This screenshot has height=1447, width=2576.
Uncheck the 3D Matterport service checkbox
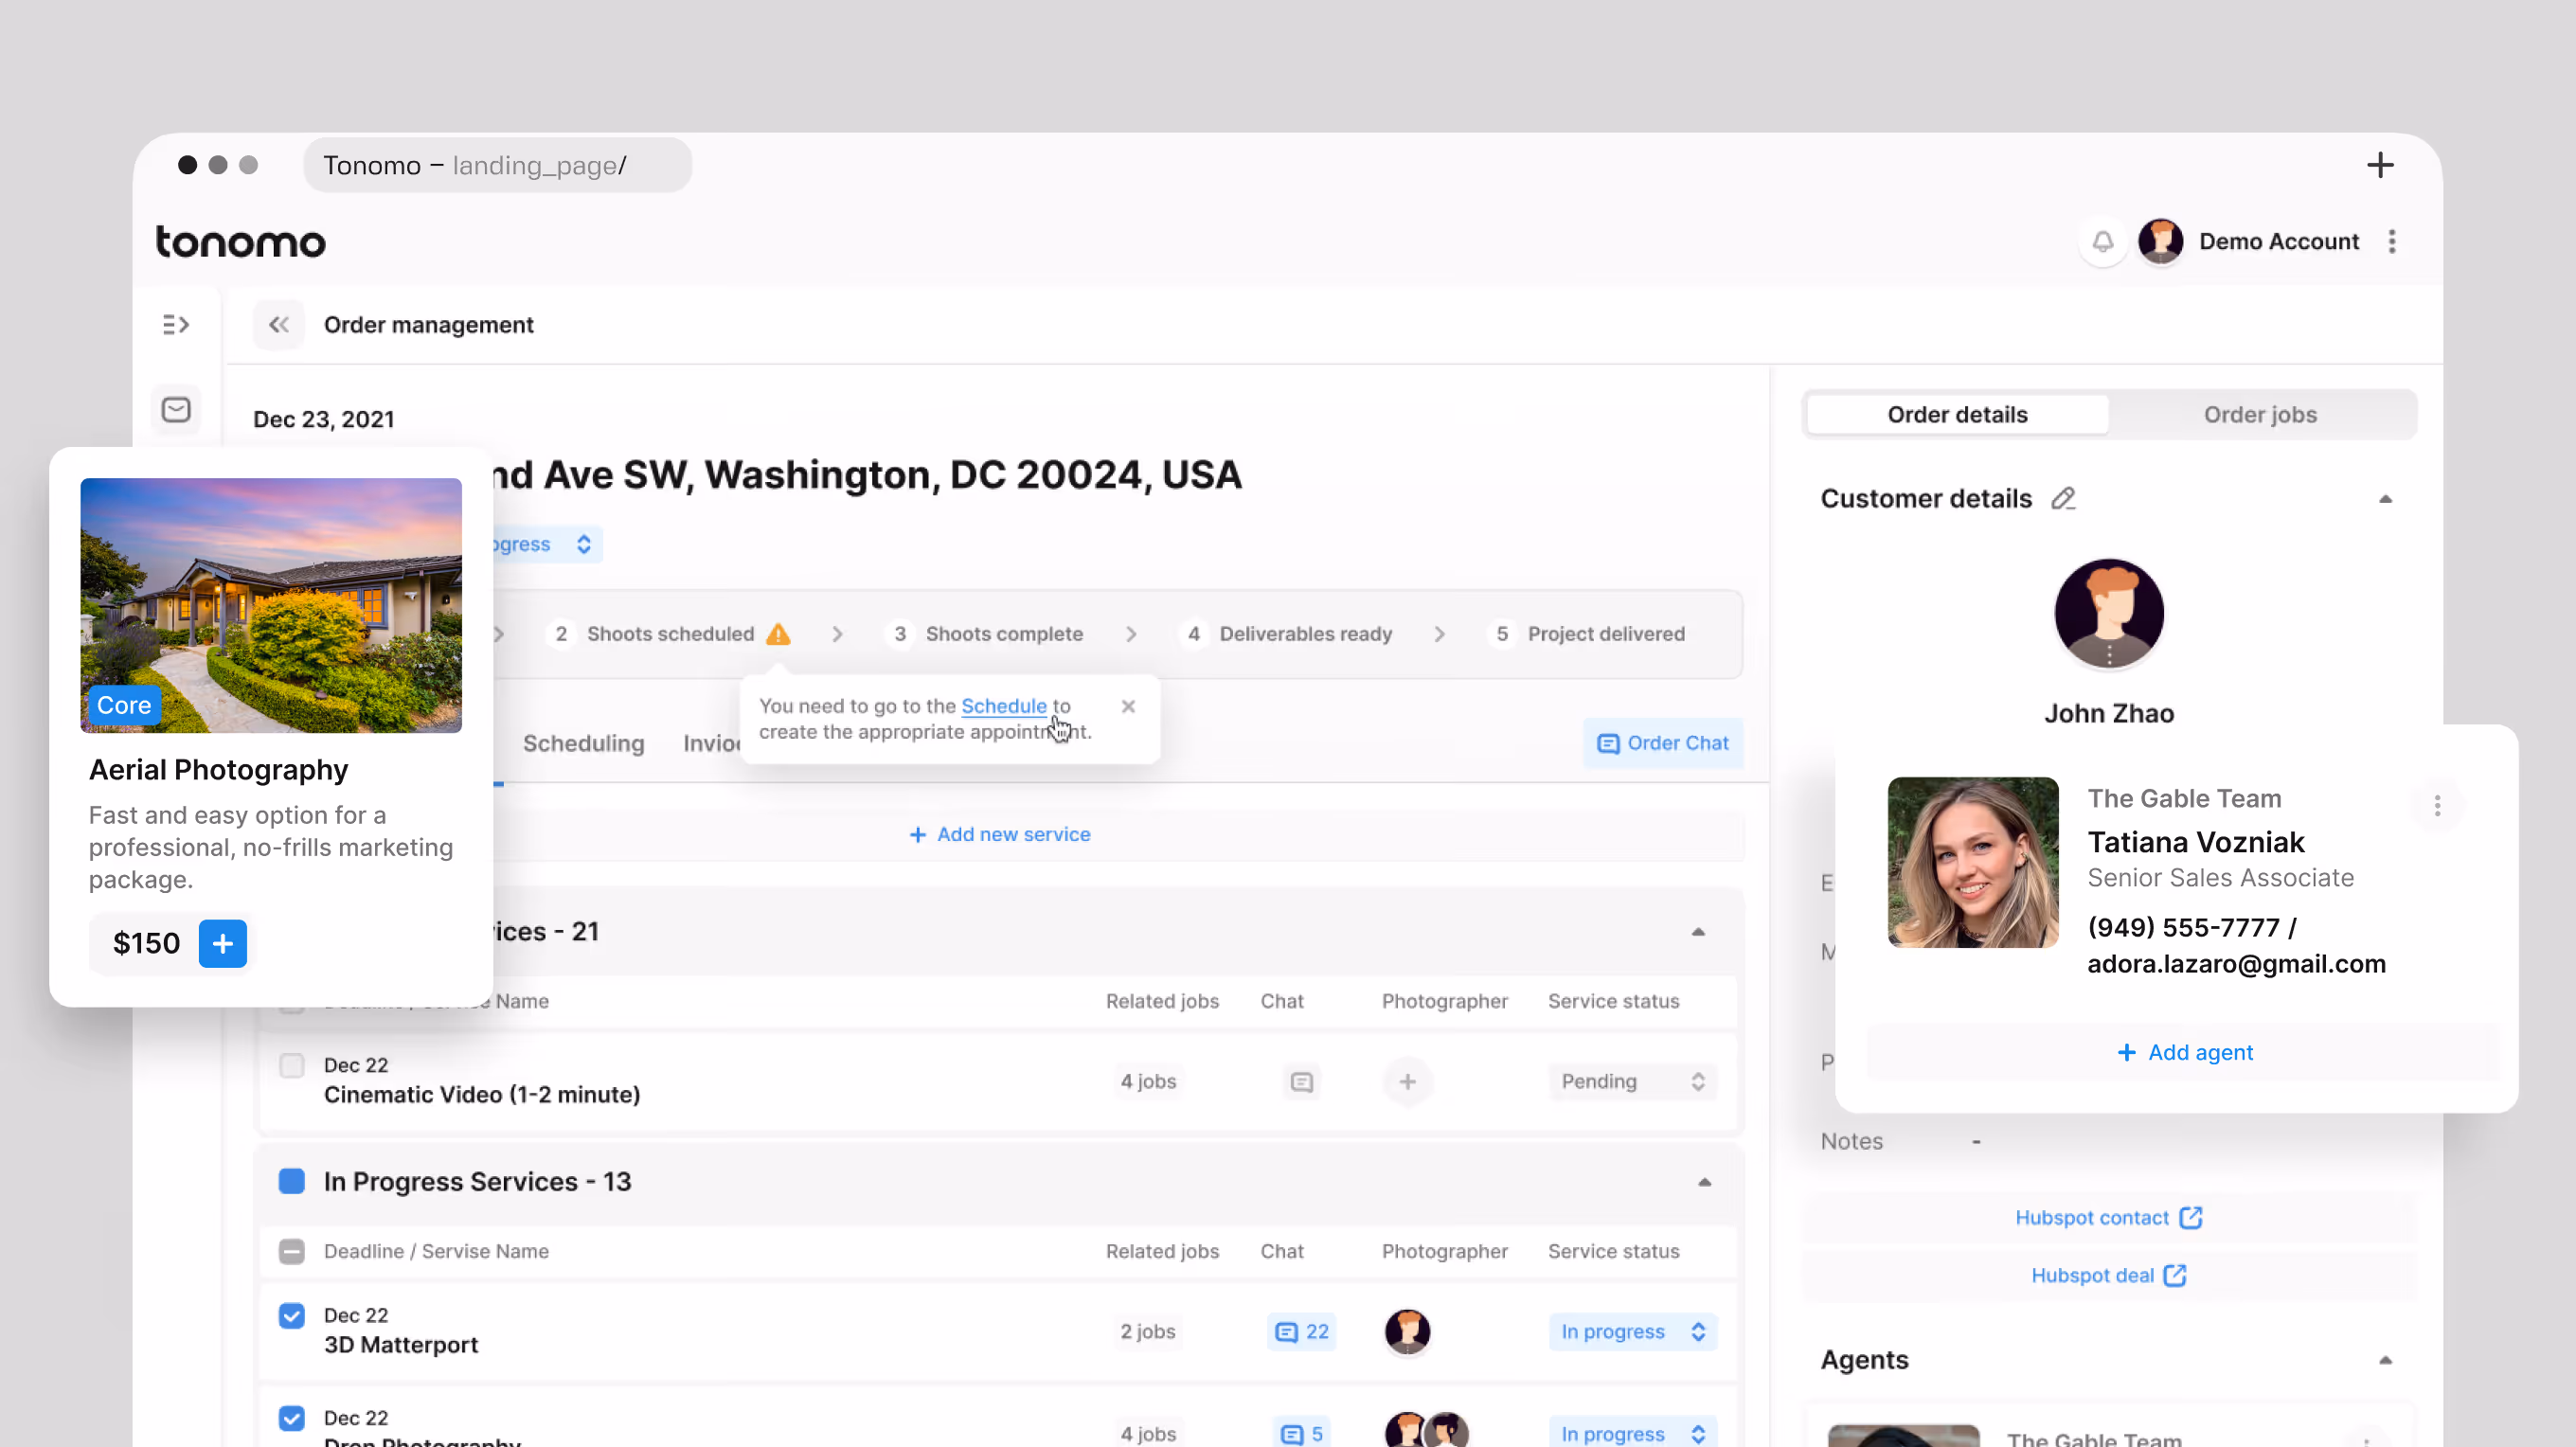pyautogui.click(x=291, y=1315)
